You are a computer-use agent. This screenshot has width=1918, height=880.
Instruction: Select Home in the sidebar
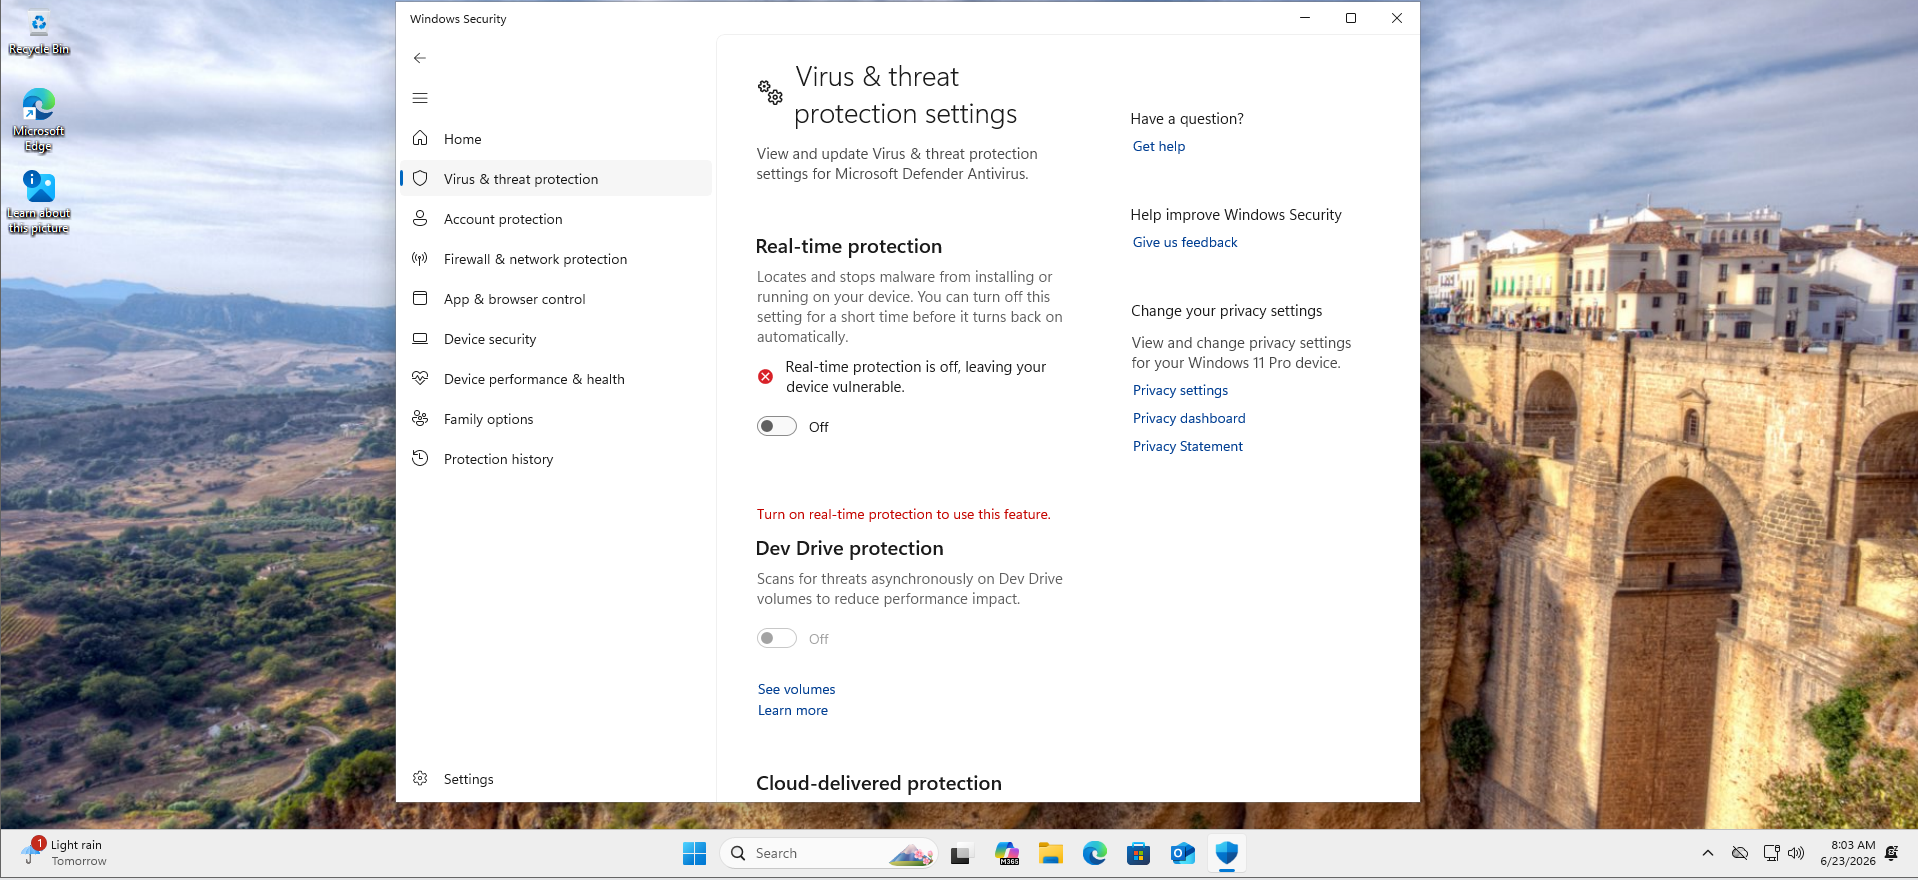point(556,138)
